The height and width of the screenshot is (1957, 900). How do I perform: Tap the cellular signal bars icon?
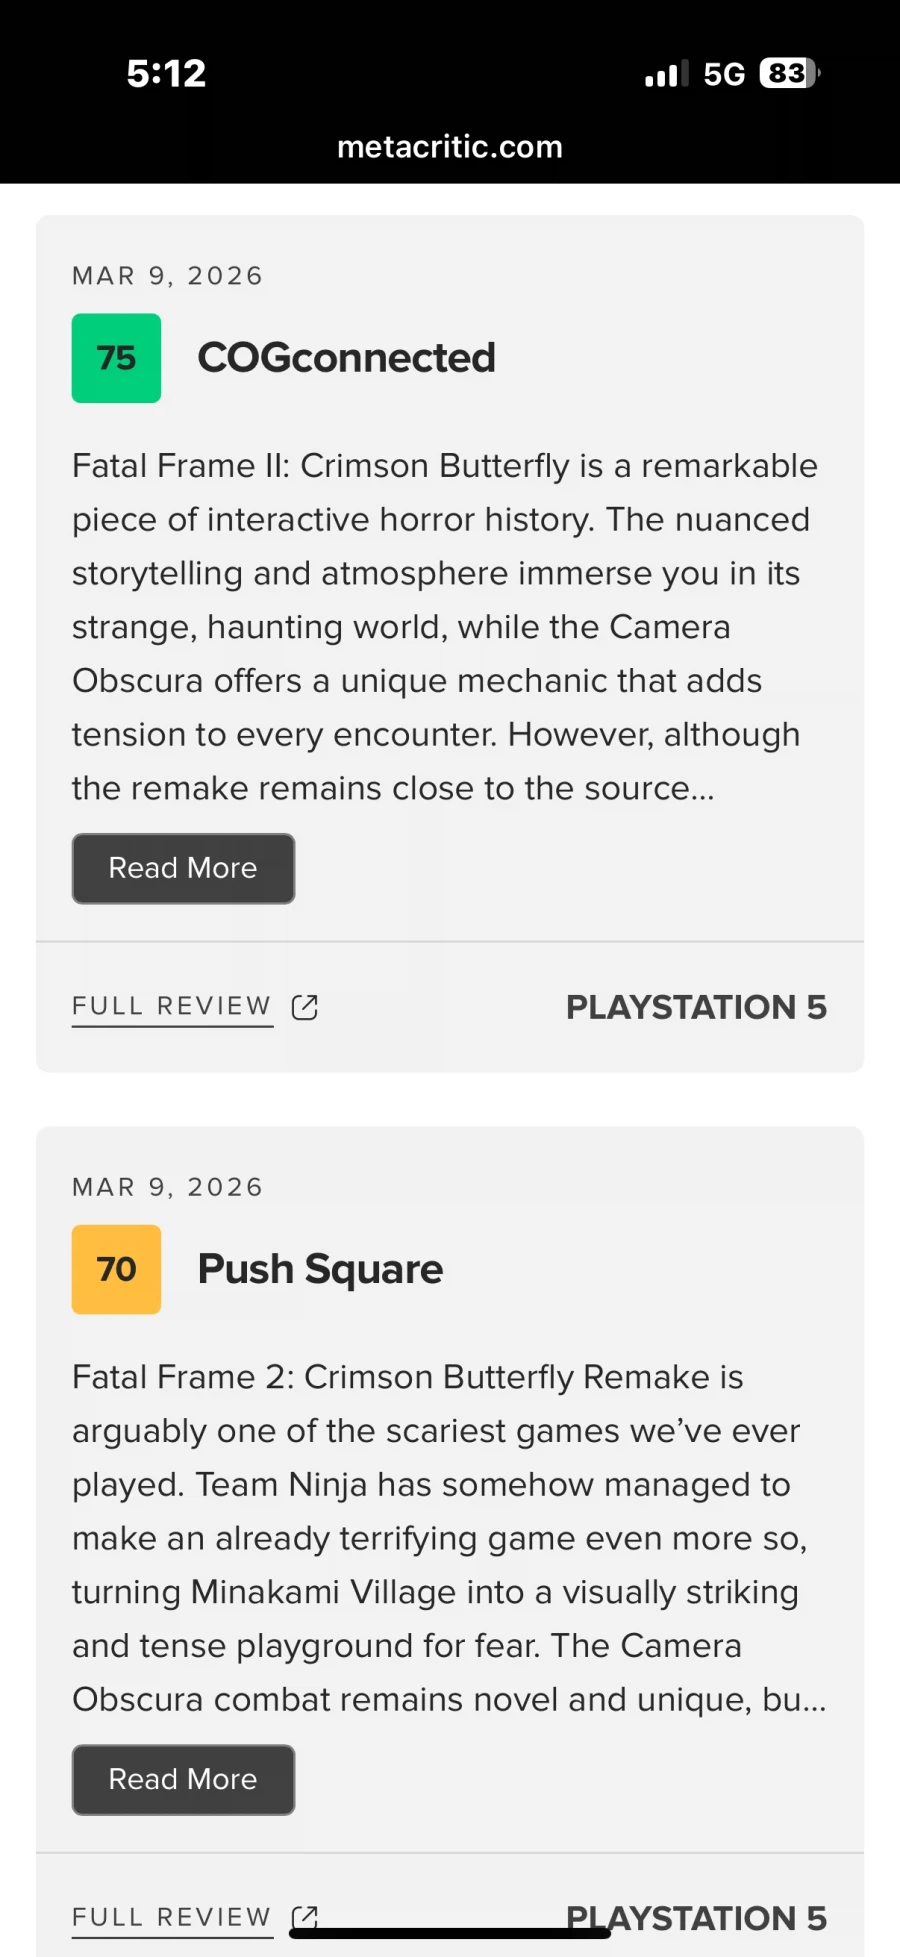click(x=666, y=74)
